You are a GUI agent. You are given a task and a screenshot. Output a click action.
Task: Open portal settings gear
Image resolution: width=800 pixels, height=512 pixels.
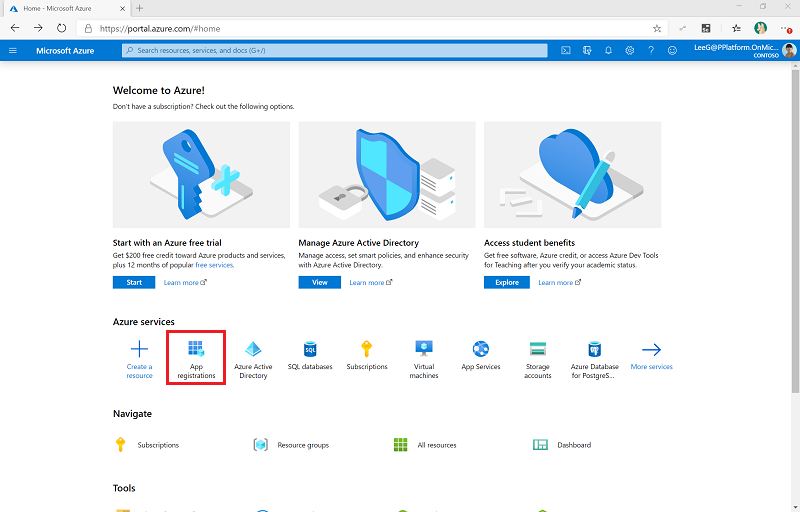pos(630,50)
